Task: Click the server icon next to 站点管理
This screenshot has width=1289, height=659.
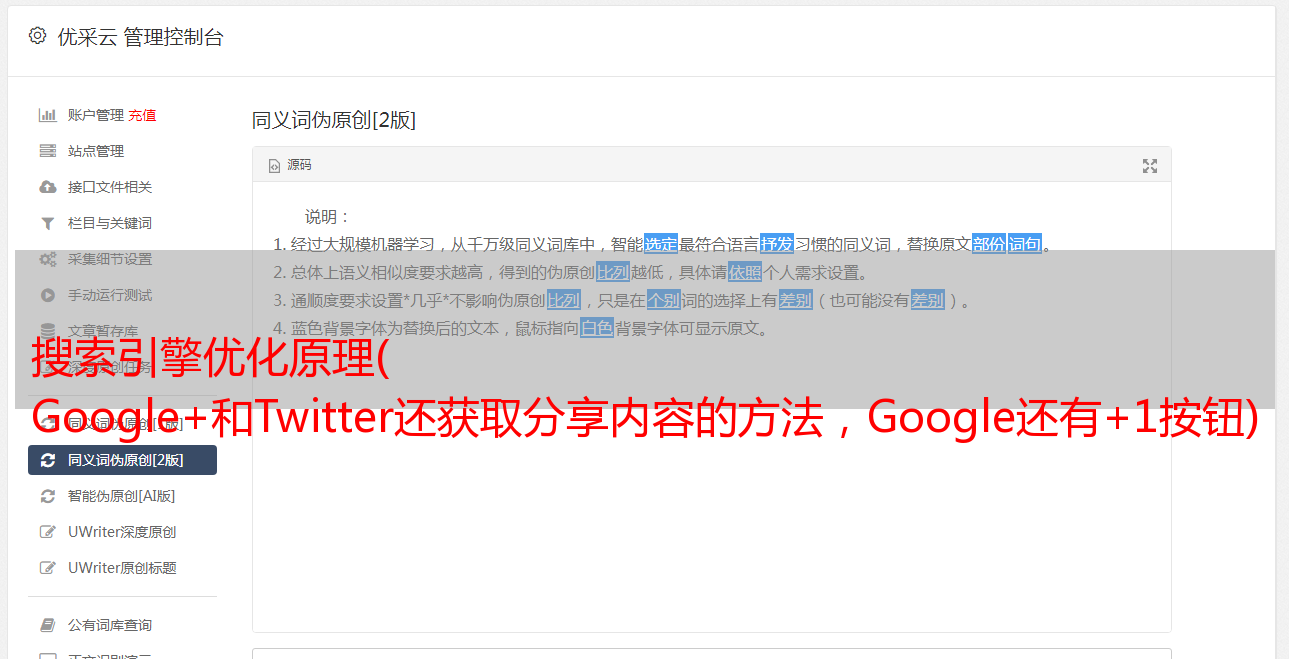Action: pyautogui.click(x=47, y=151)
